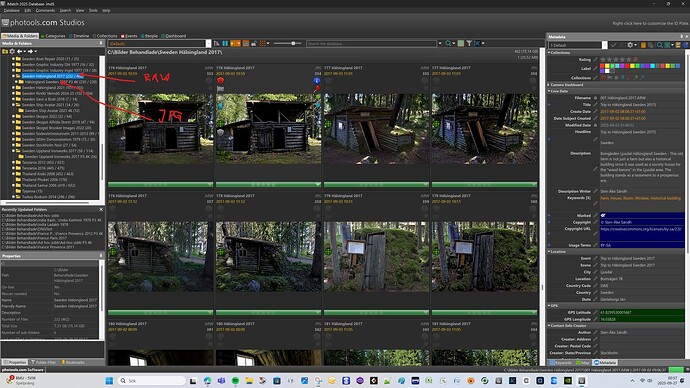
Task: Open Windows Start menu
Action: [x=110, y=381]
